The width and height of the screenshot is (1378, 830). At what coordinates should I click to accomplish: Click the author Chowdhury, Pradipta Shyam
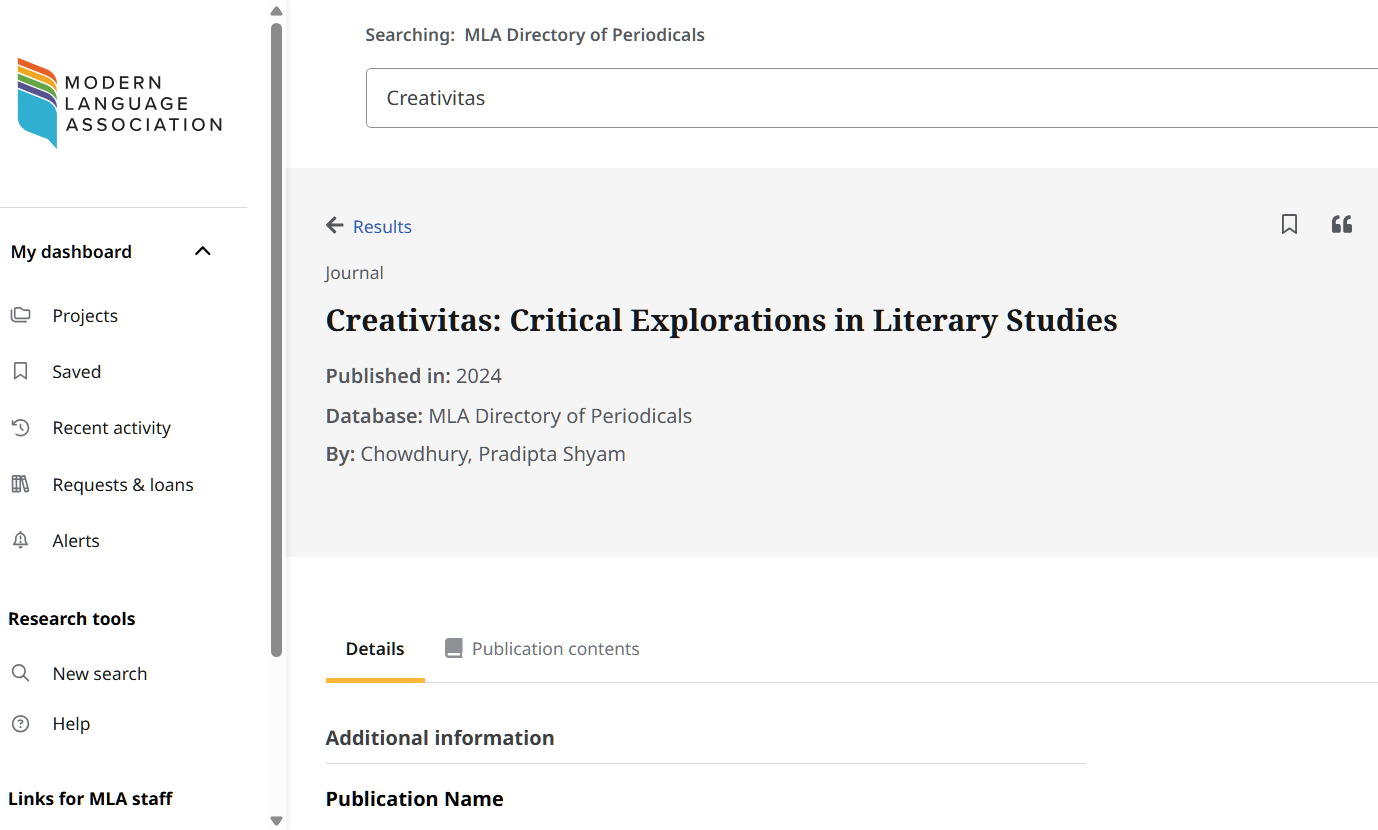493,454
